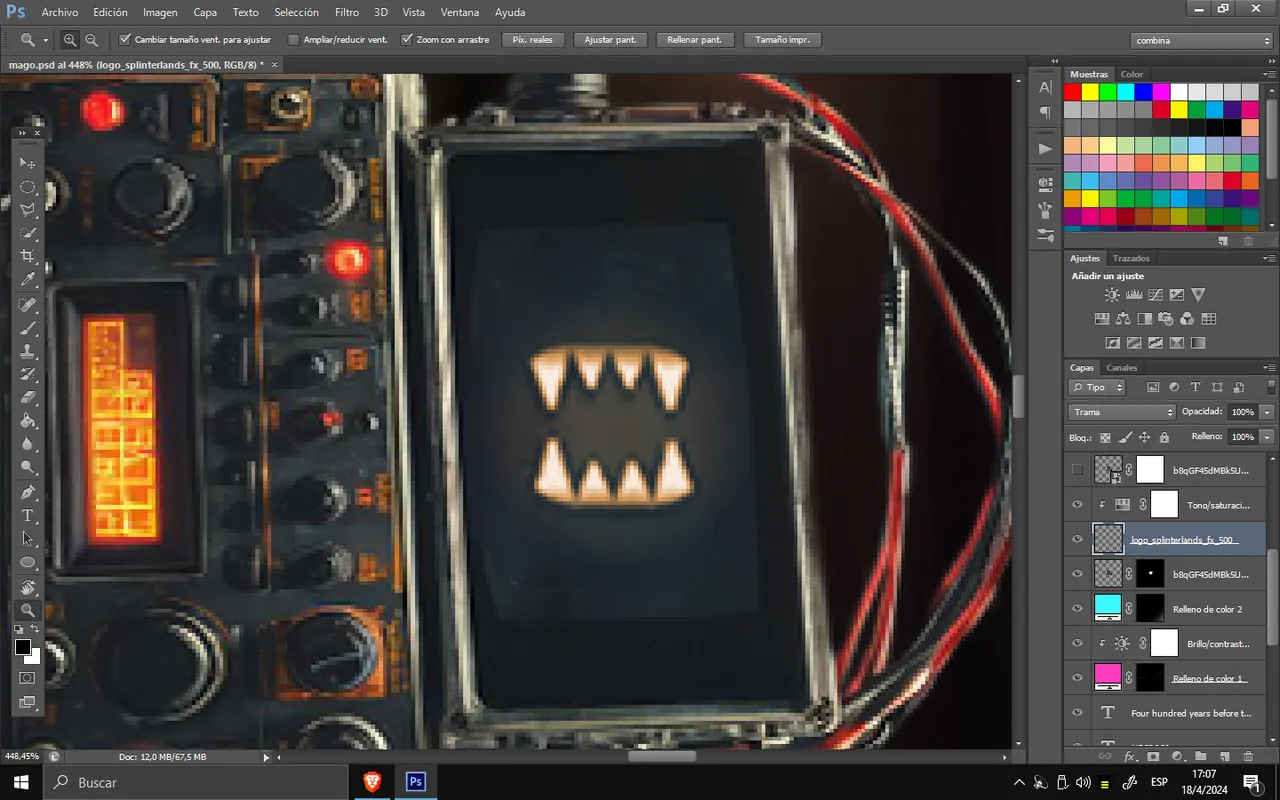Image resolution: width=1280 pixels, height=800 pixels.
Task: Open the Archivo menu
Action: coord(60,12)
